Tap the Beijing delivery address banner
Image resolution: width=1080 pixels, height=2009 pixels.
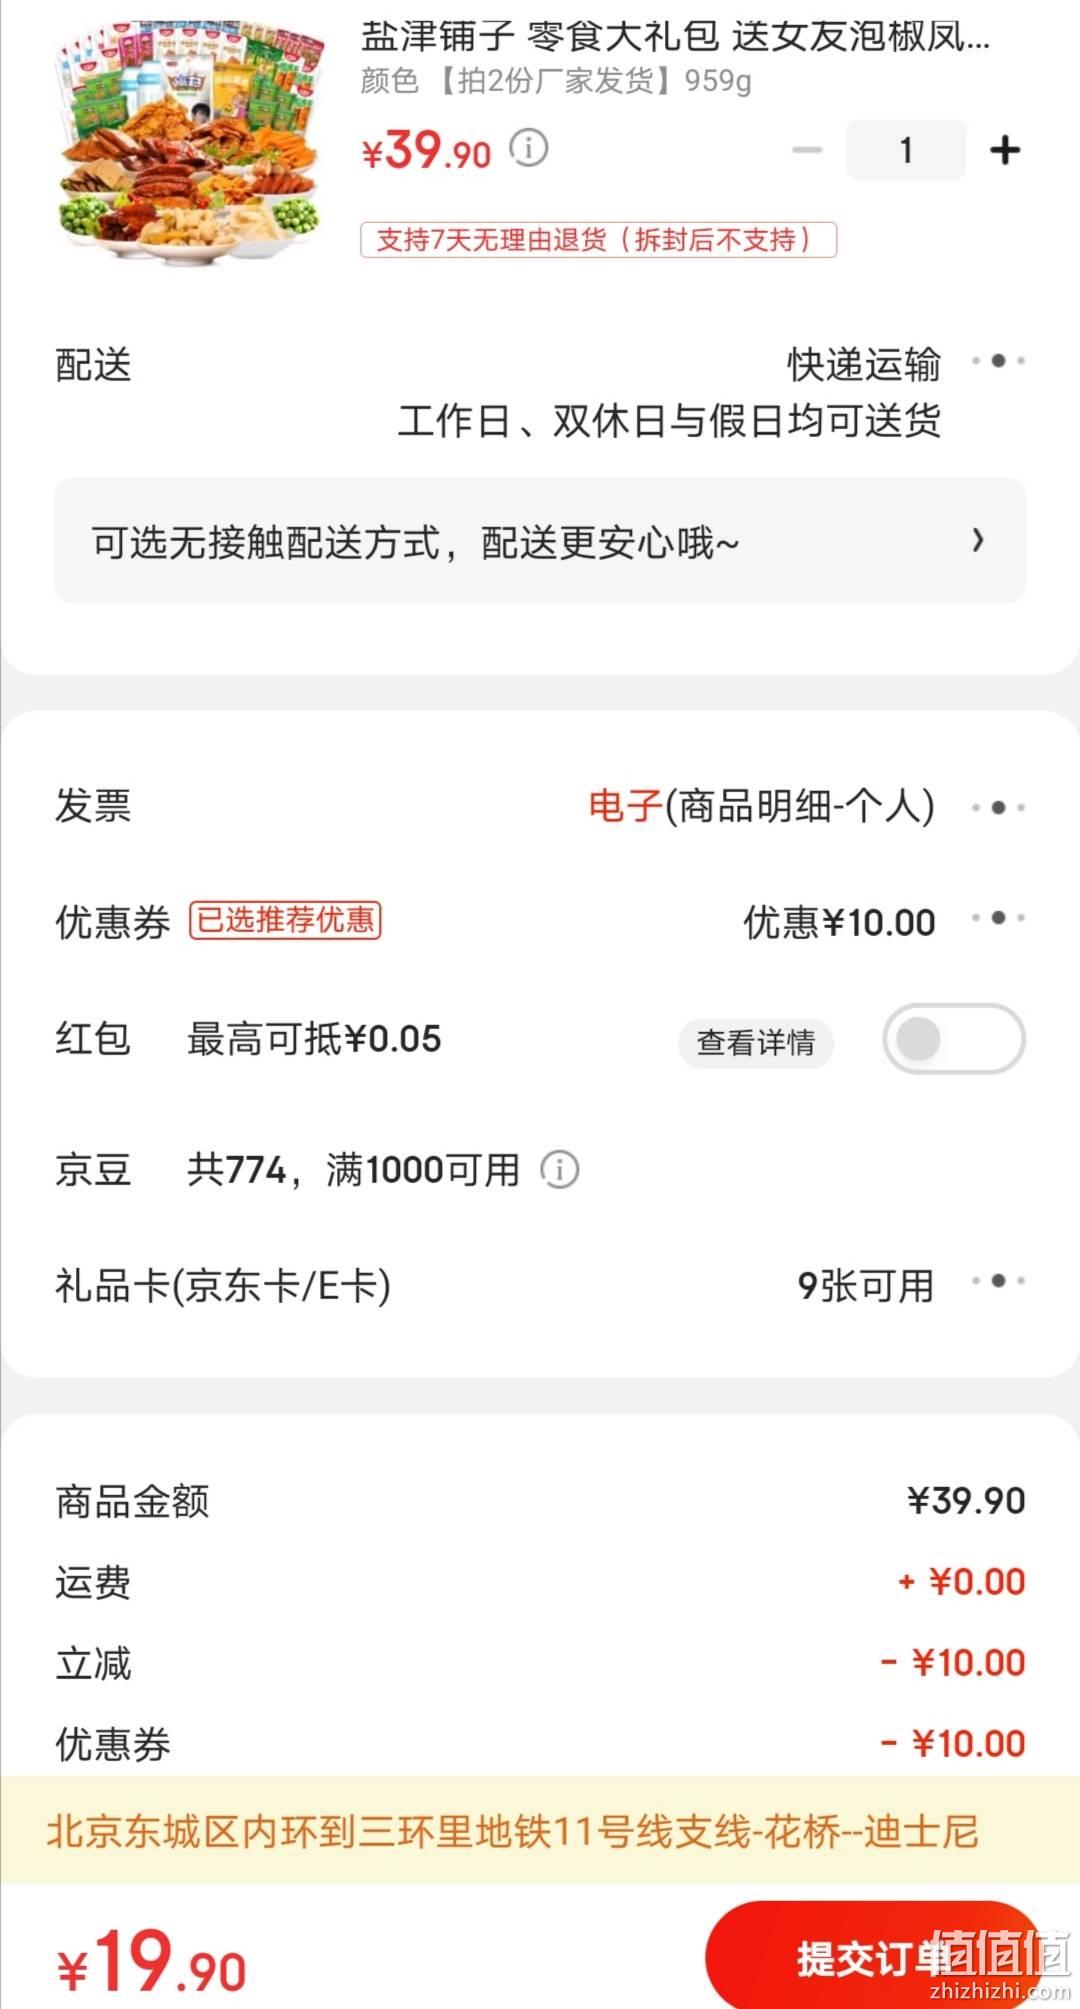click(540, 1831)
